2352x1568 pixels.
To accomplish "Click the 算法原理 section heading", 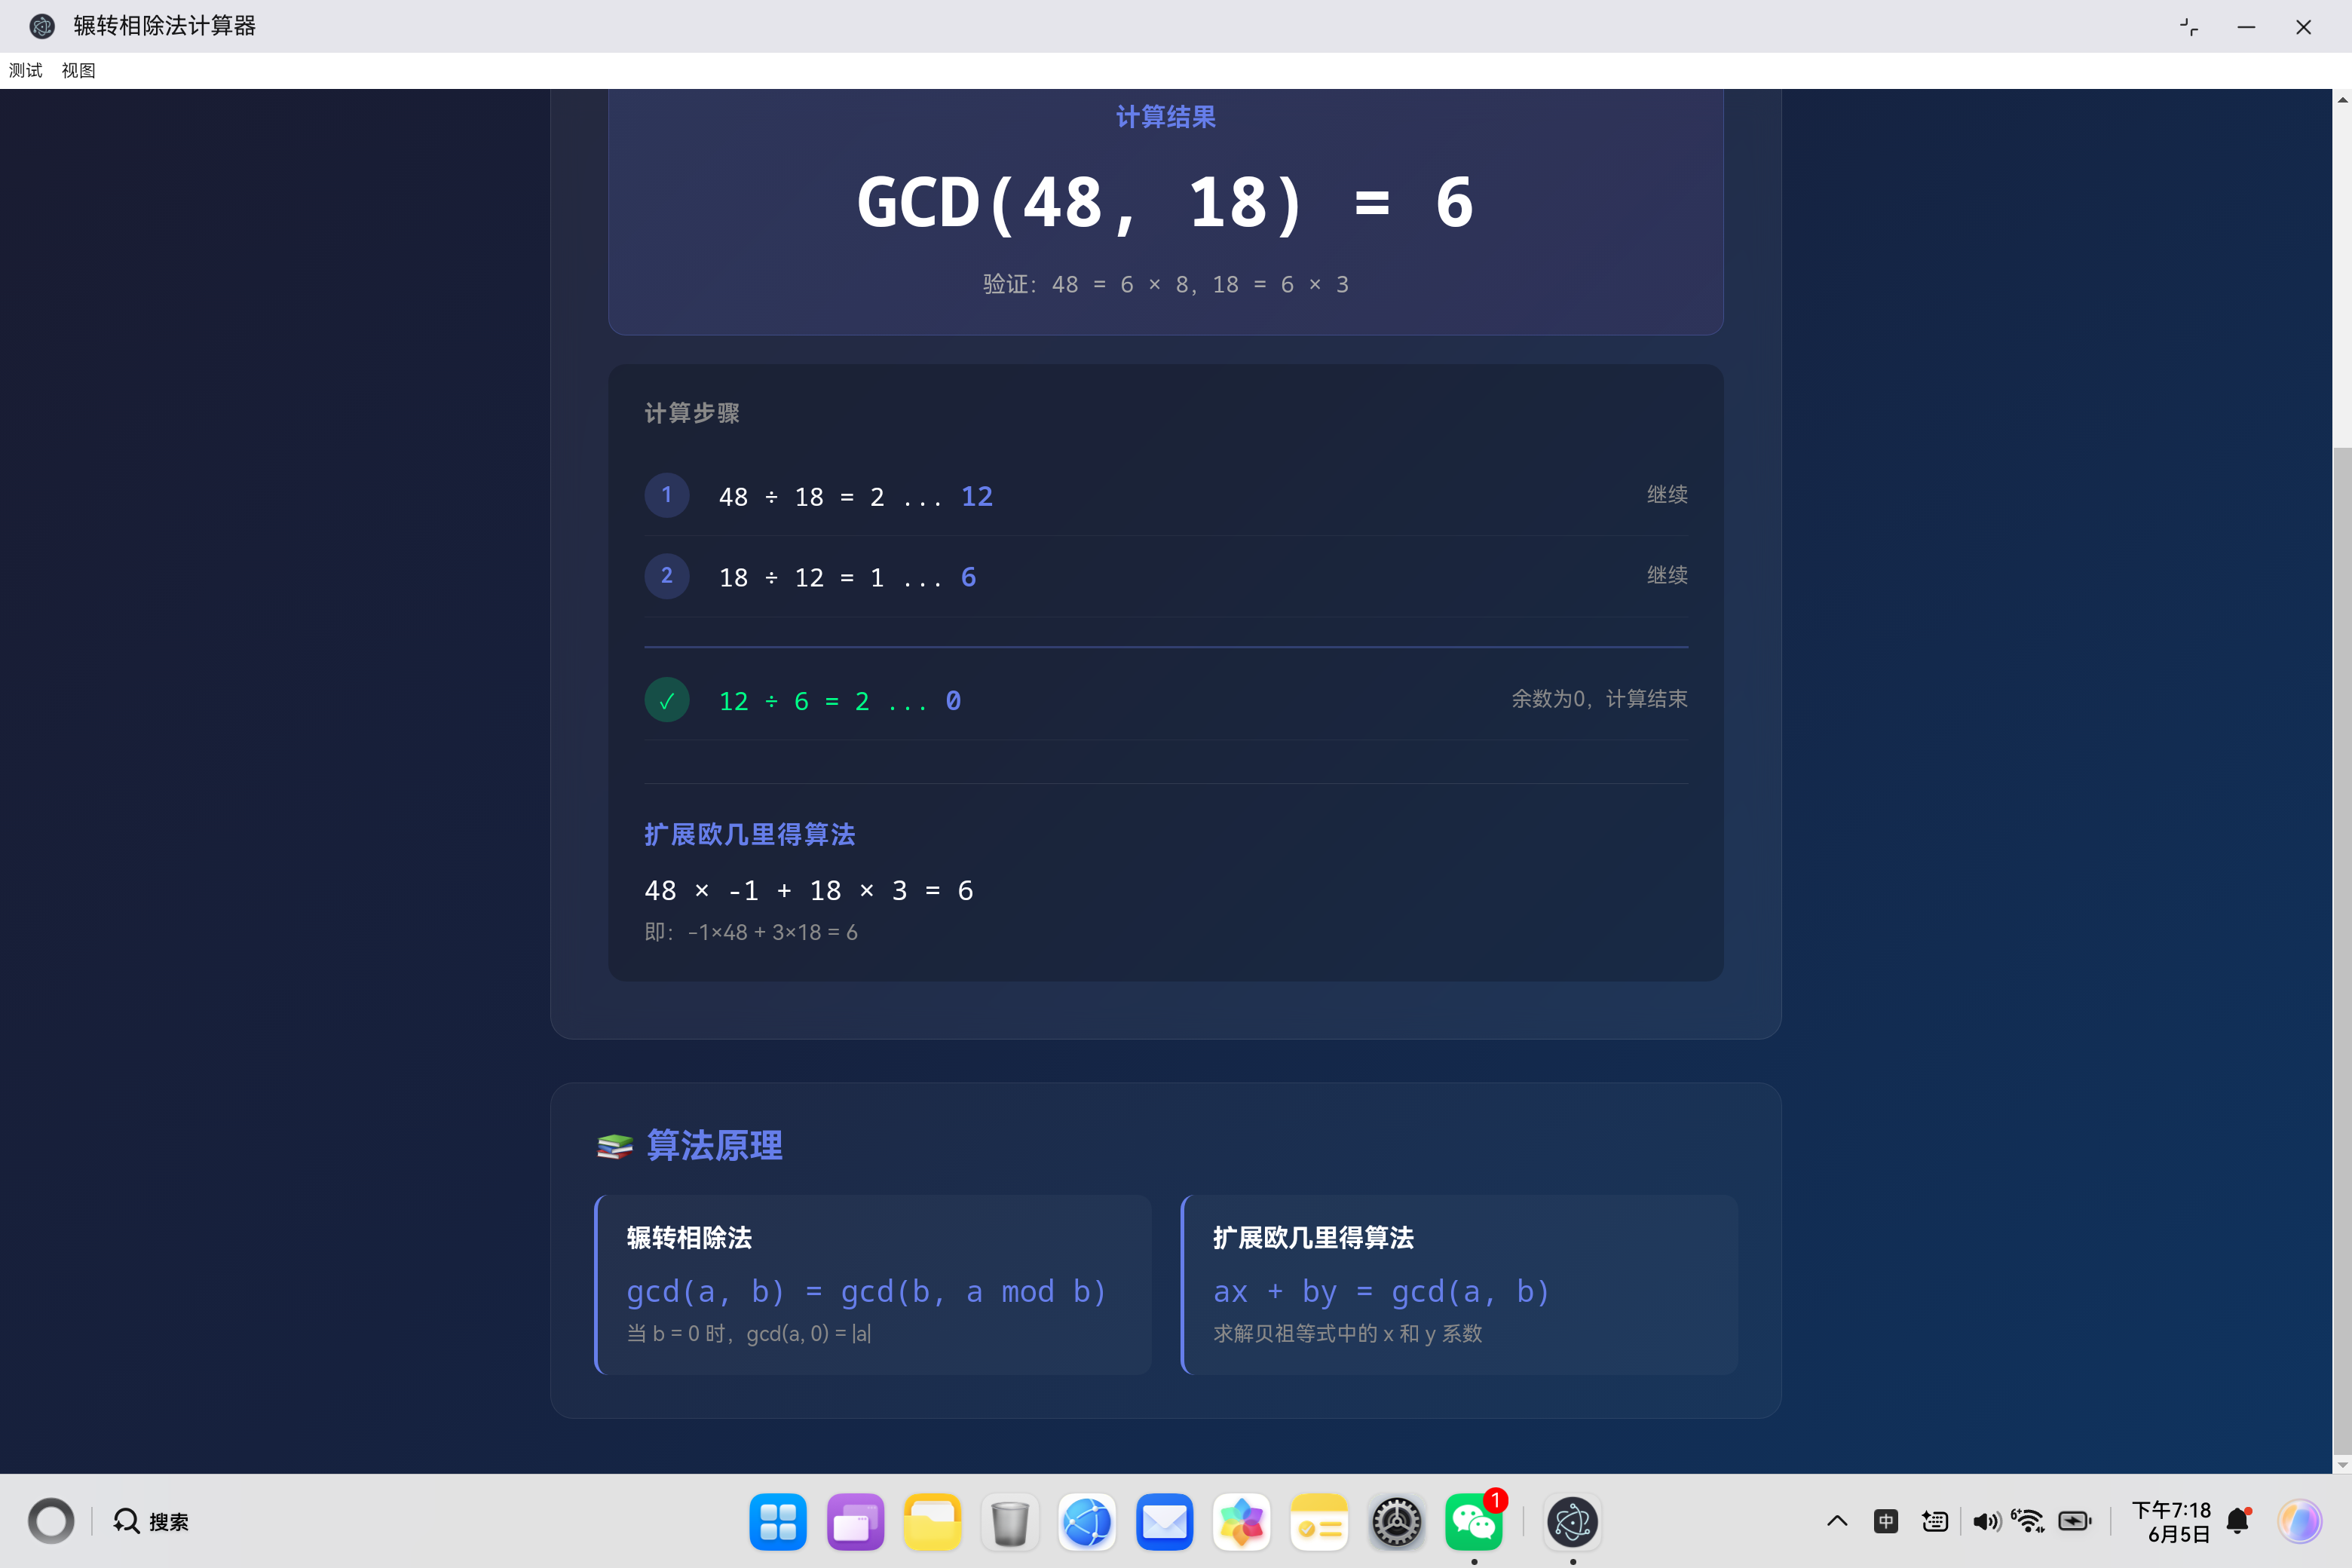I will tap(714, 1145).
